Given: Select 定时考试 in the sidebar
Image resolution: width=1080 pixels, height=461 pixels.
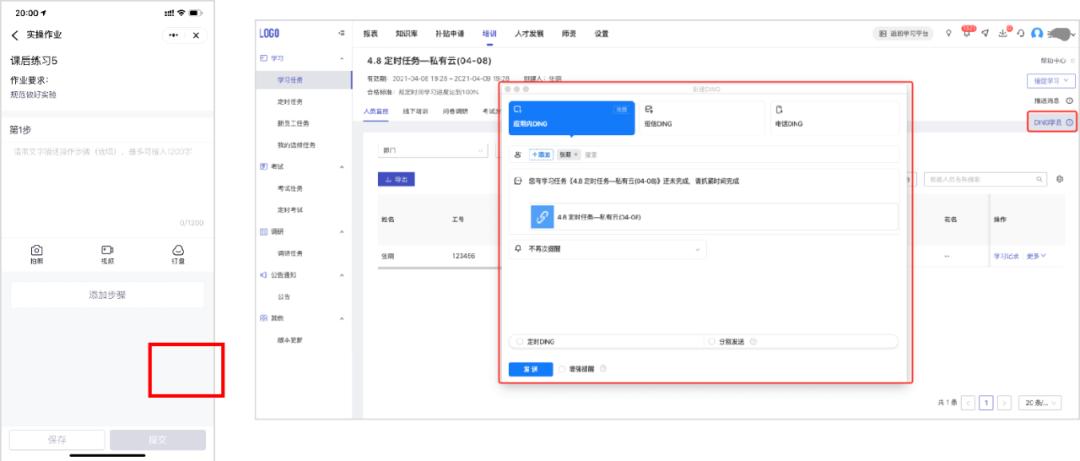Looking at the screenshot, I should pos(290,209).
